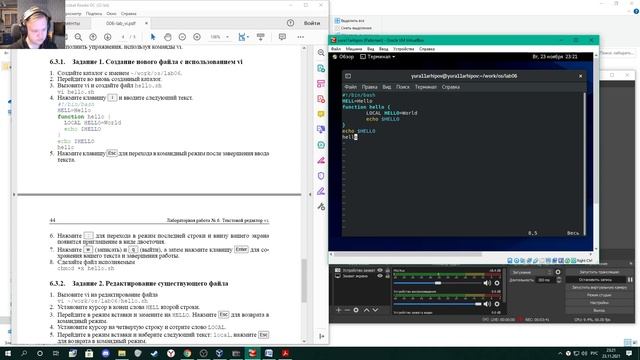Collapse the right pane arrow in Acrobat
Viewport: 640px width, 360px height.
310,195
